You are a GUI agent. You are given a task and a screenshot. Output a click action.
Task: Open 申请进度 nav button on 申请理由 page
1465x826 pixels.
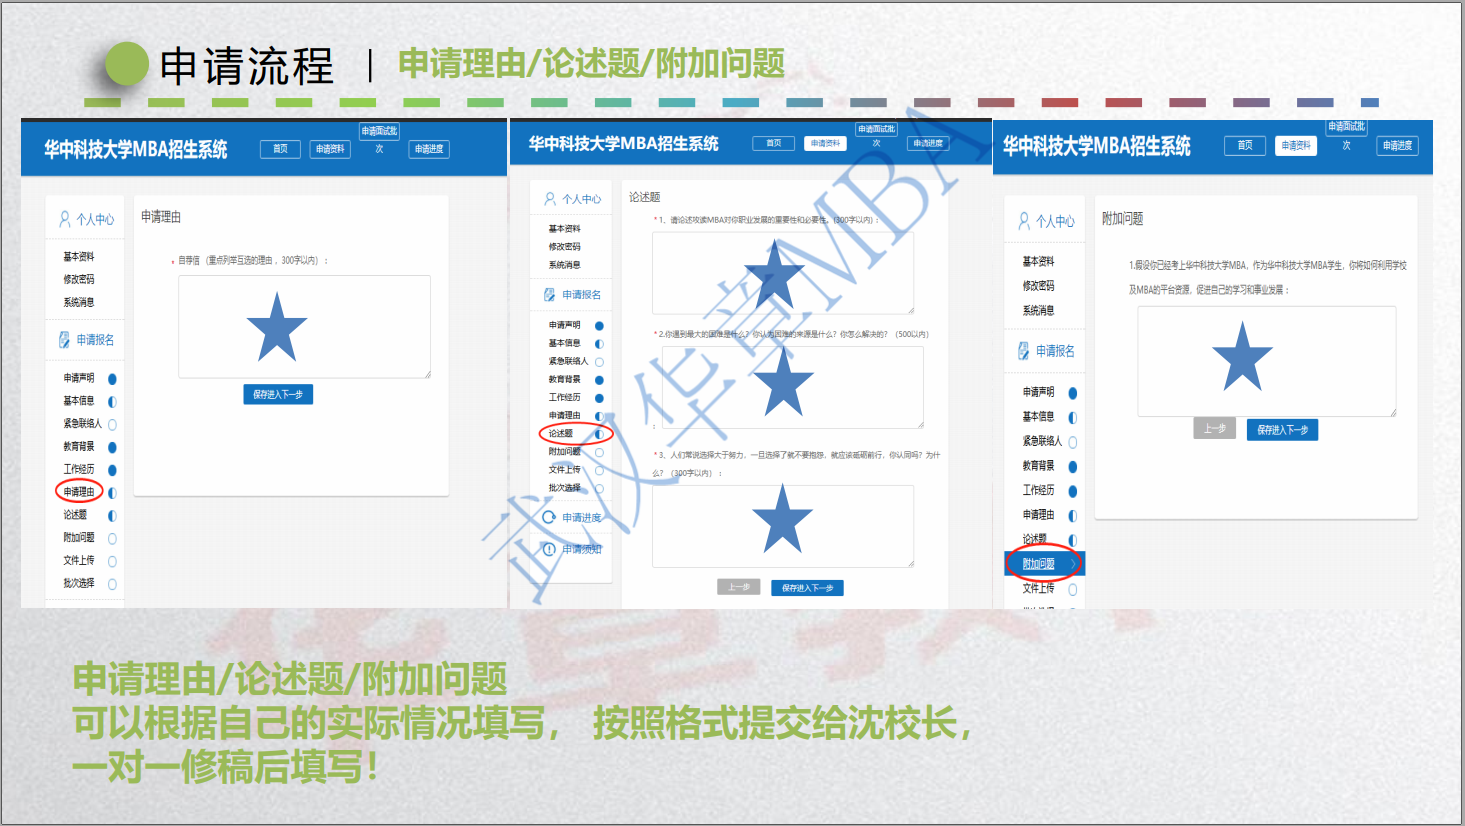click(429, 149)
